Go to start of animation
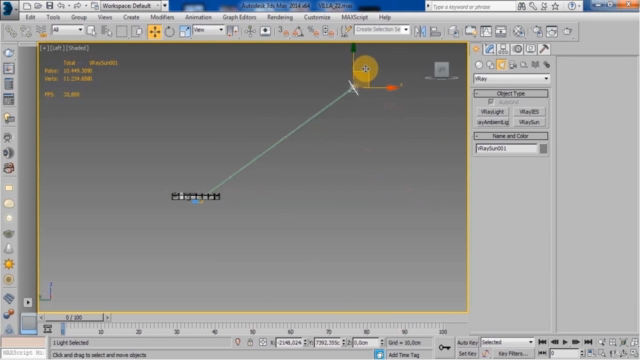This screenshot has height=360, width=640. tap(542, 342)
